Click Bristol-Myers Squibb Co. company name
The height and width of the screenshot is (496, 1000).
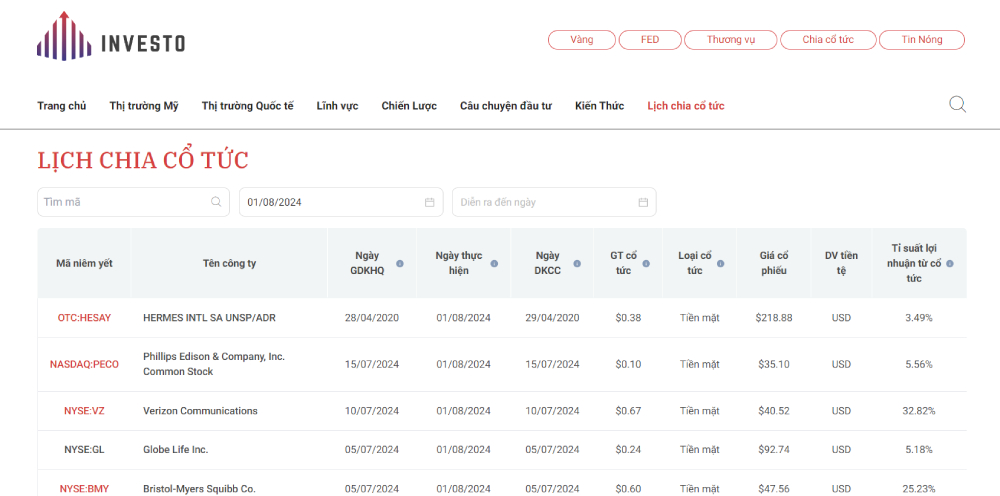click(x=199, y=489)
